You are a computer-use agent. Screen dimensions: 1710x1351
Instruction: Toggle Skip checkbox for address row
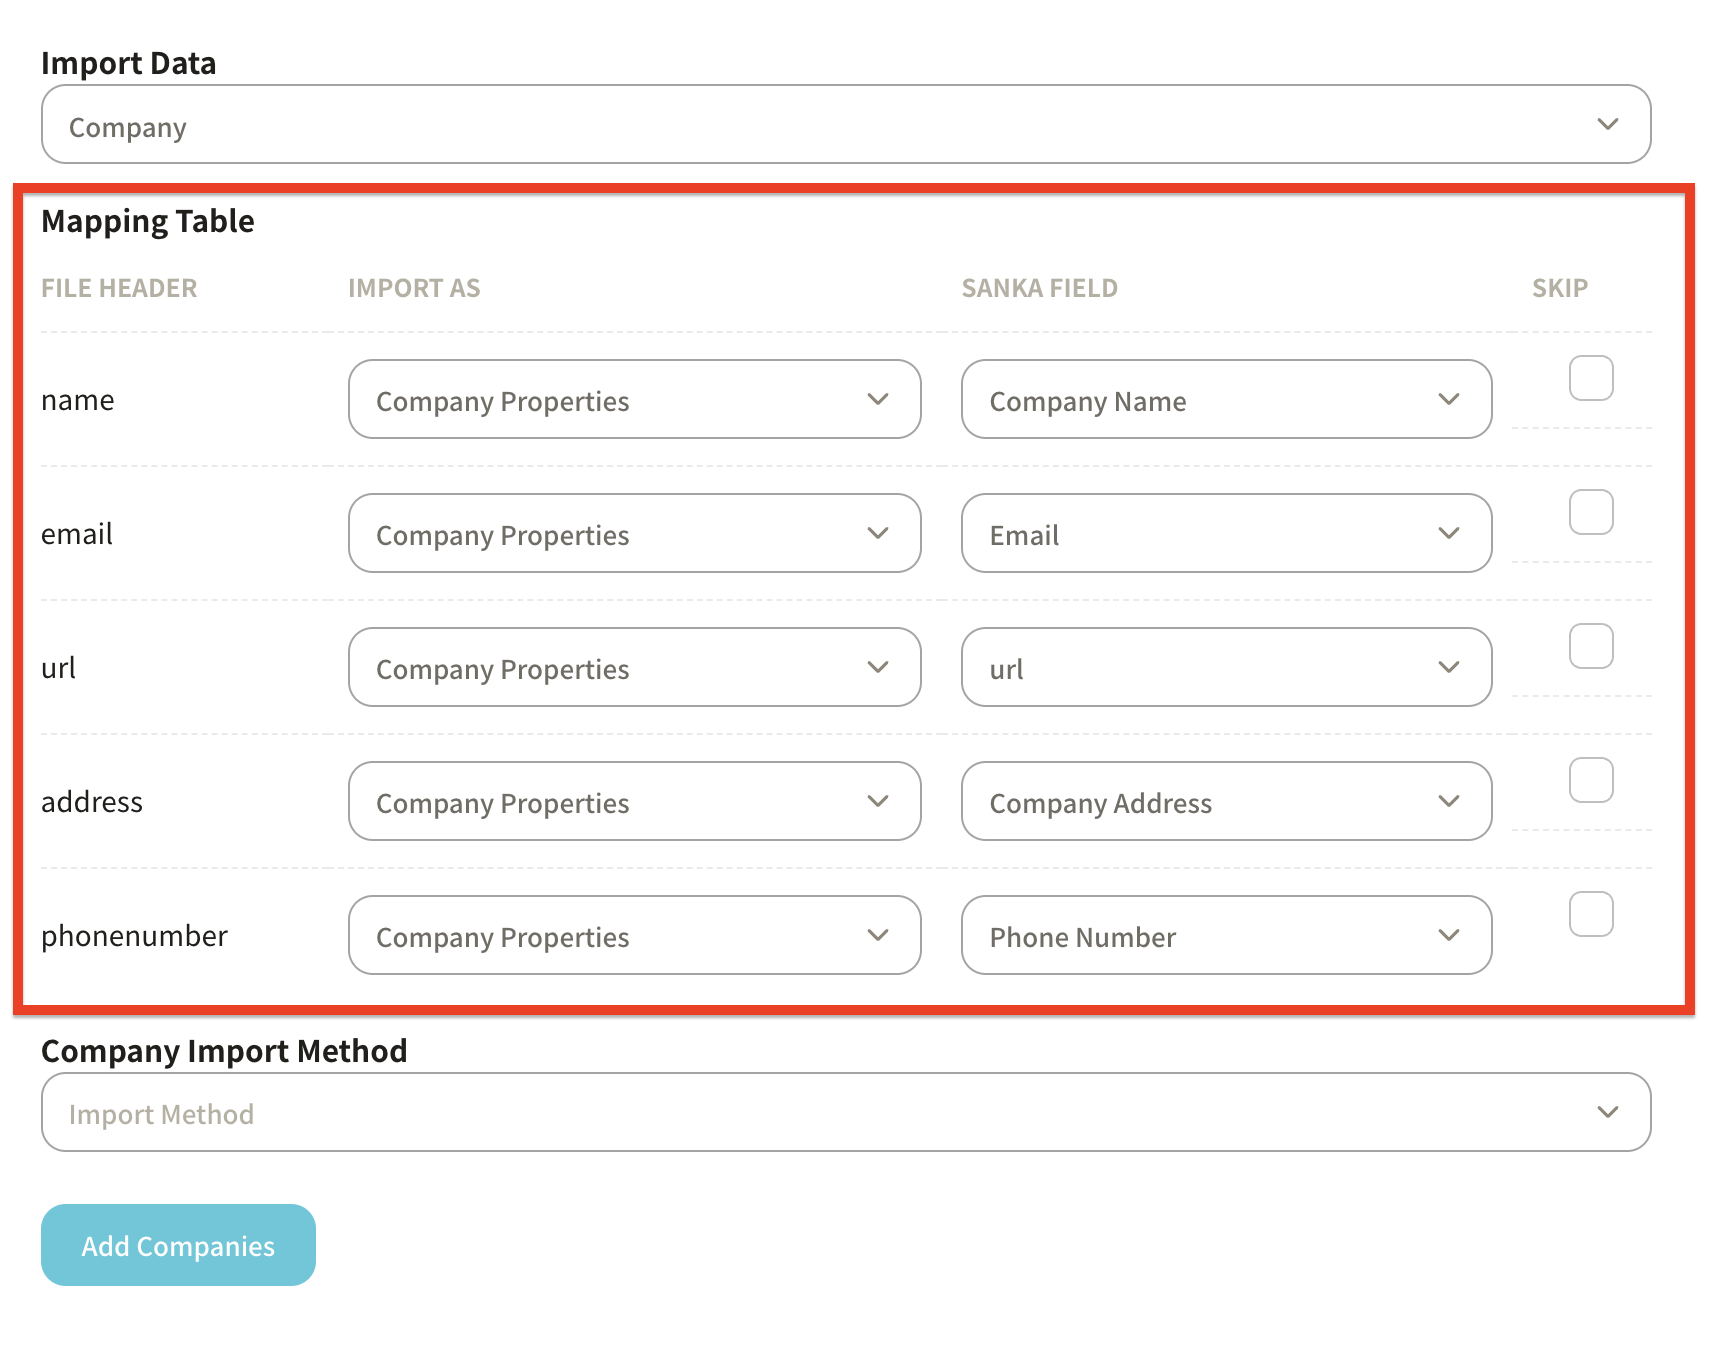tap(1590, 780)
